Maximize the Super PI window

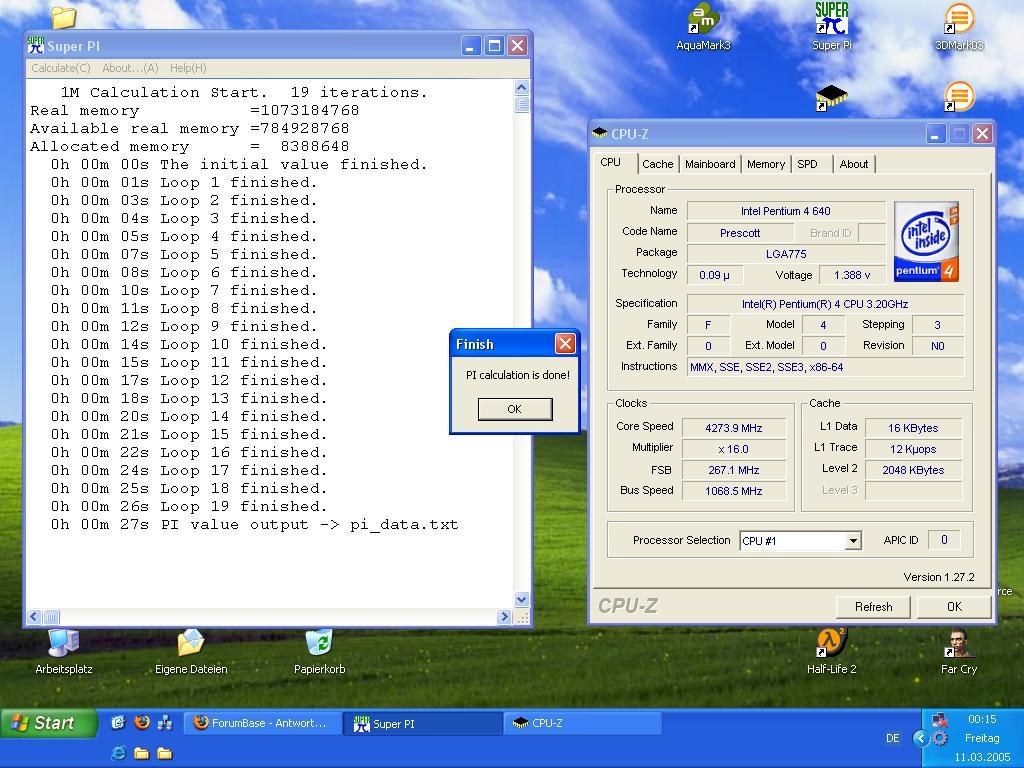tap(494, 46)
